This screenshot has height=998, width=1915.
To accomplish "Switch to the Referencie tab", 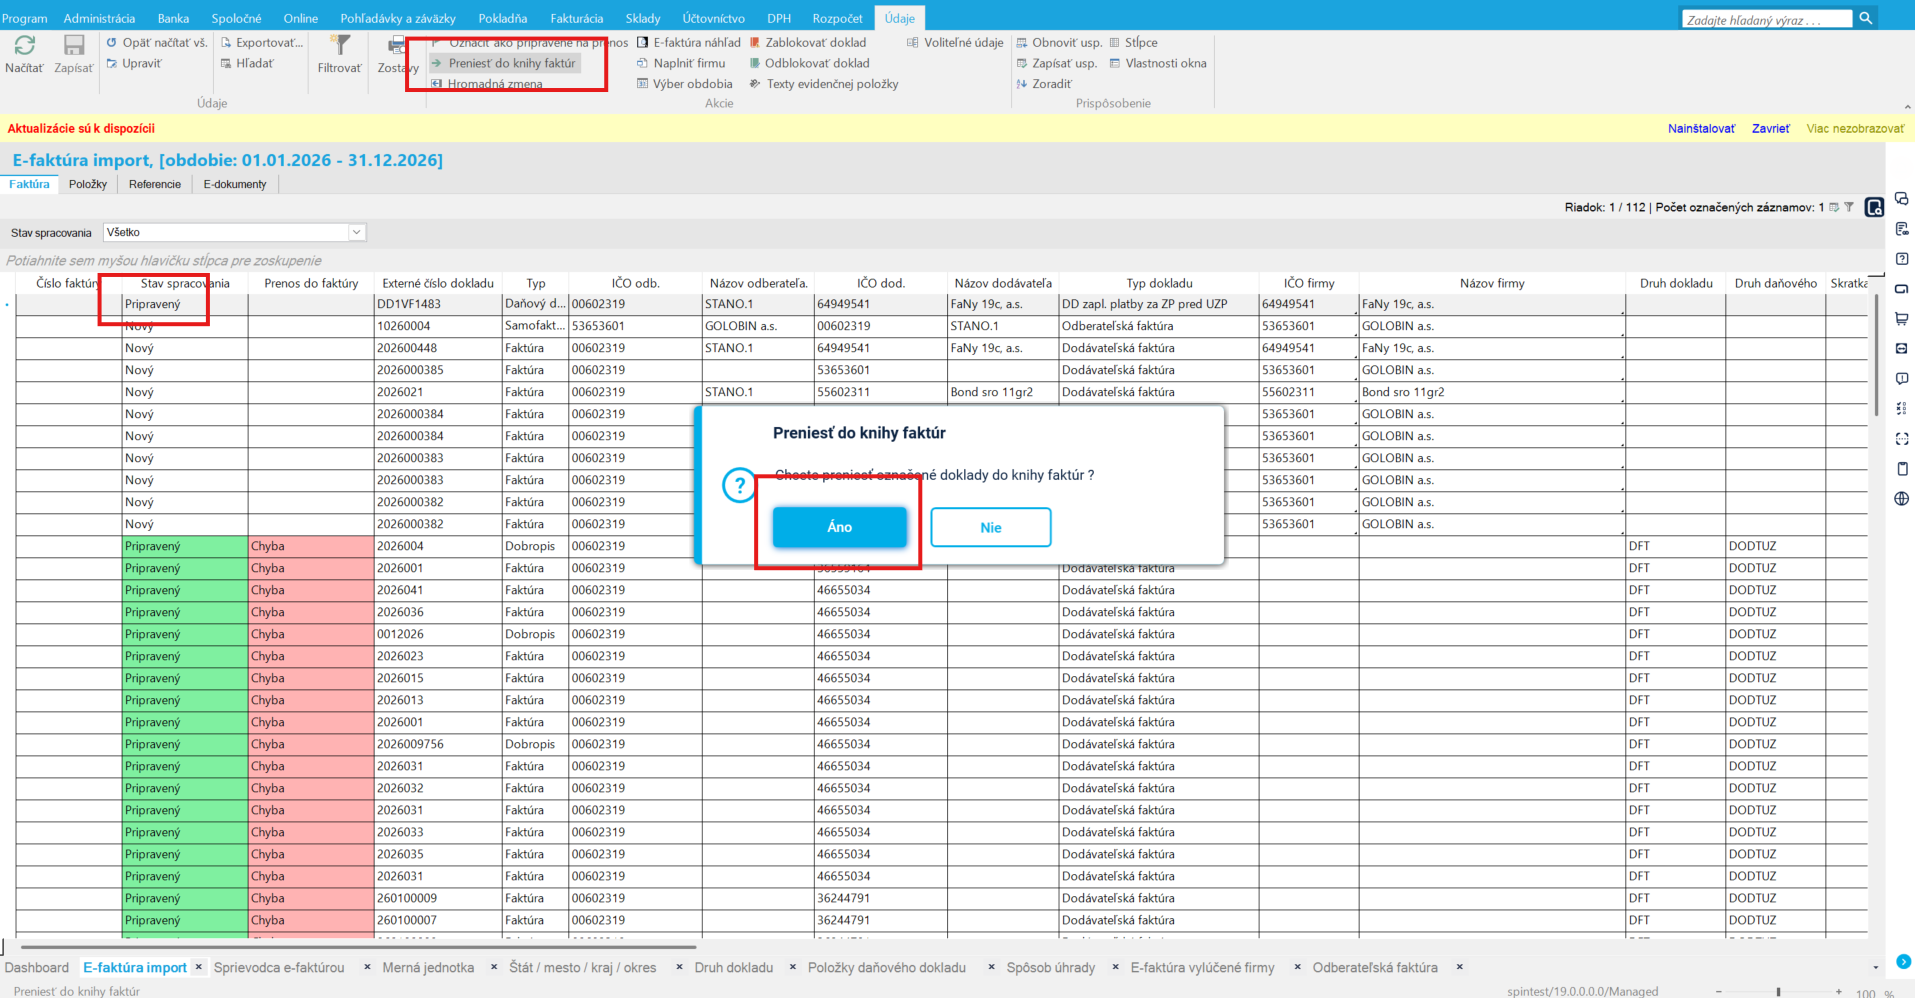I will click(x=155, y=184).
